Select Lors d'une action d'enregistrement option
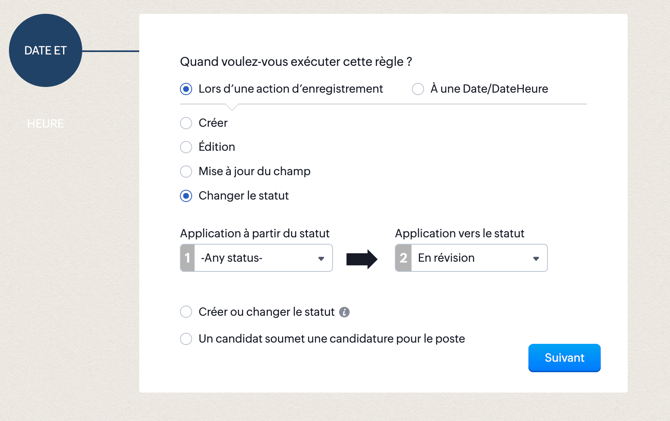 pyautogui.click(x=186, y=89)
